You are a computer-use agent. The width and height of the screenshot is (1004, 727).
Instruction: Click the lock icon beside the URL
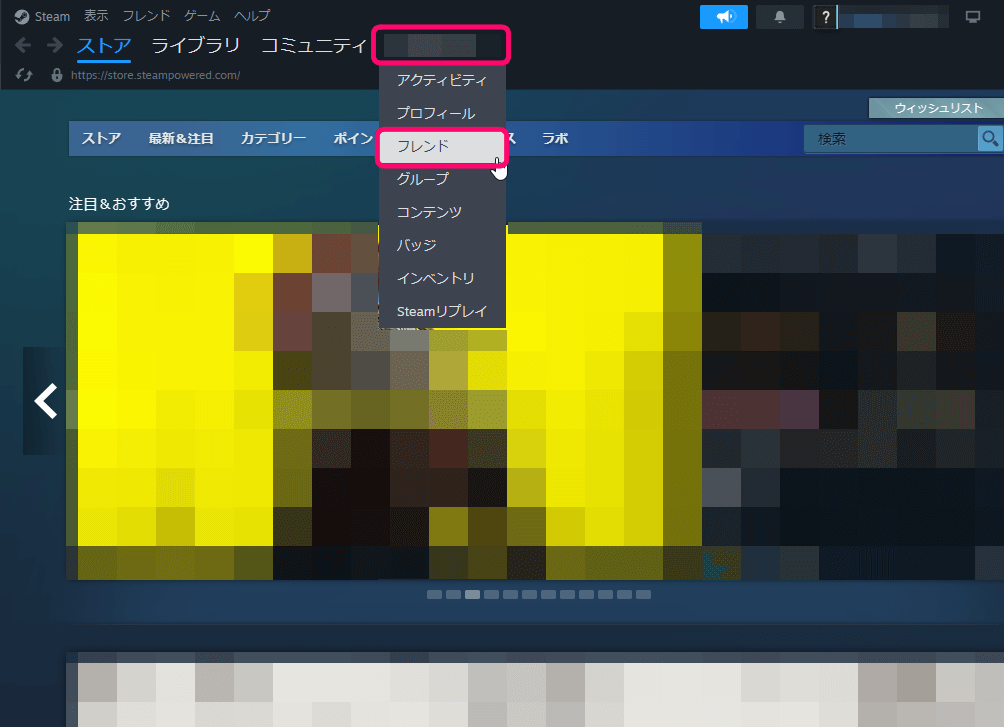coord(56,75)
